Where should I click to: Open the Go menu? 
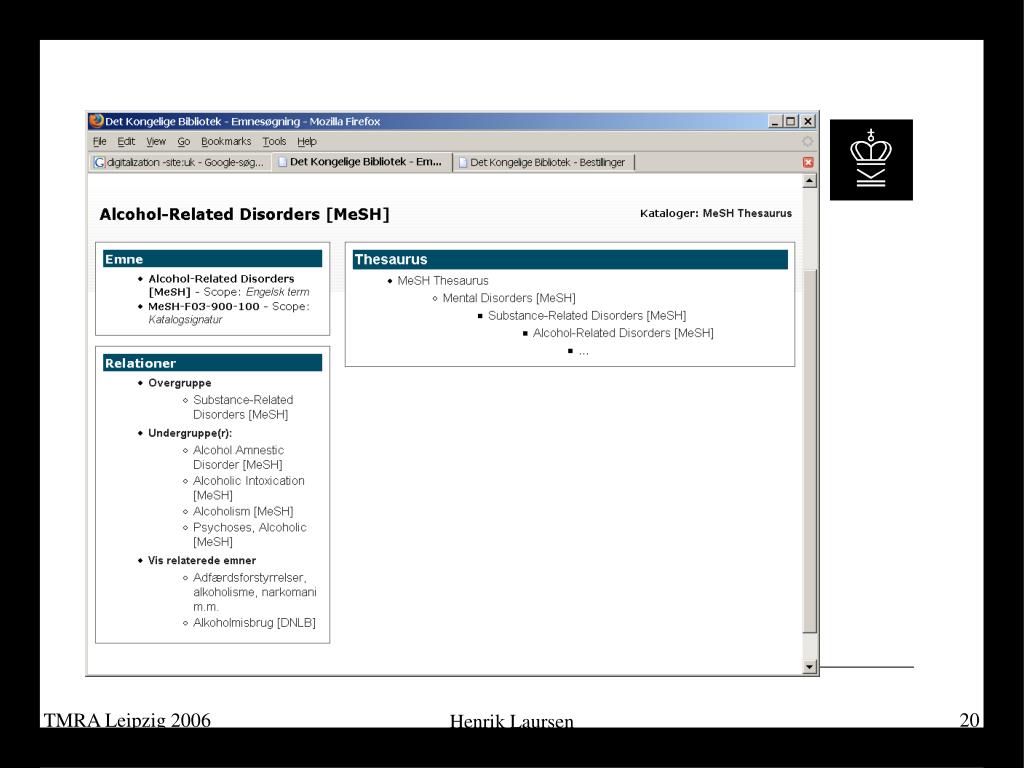pyautogui.click(x=184, y=141)
